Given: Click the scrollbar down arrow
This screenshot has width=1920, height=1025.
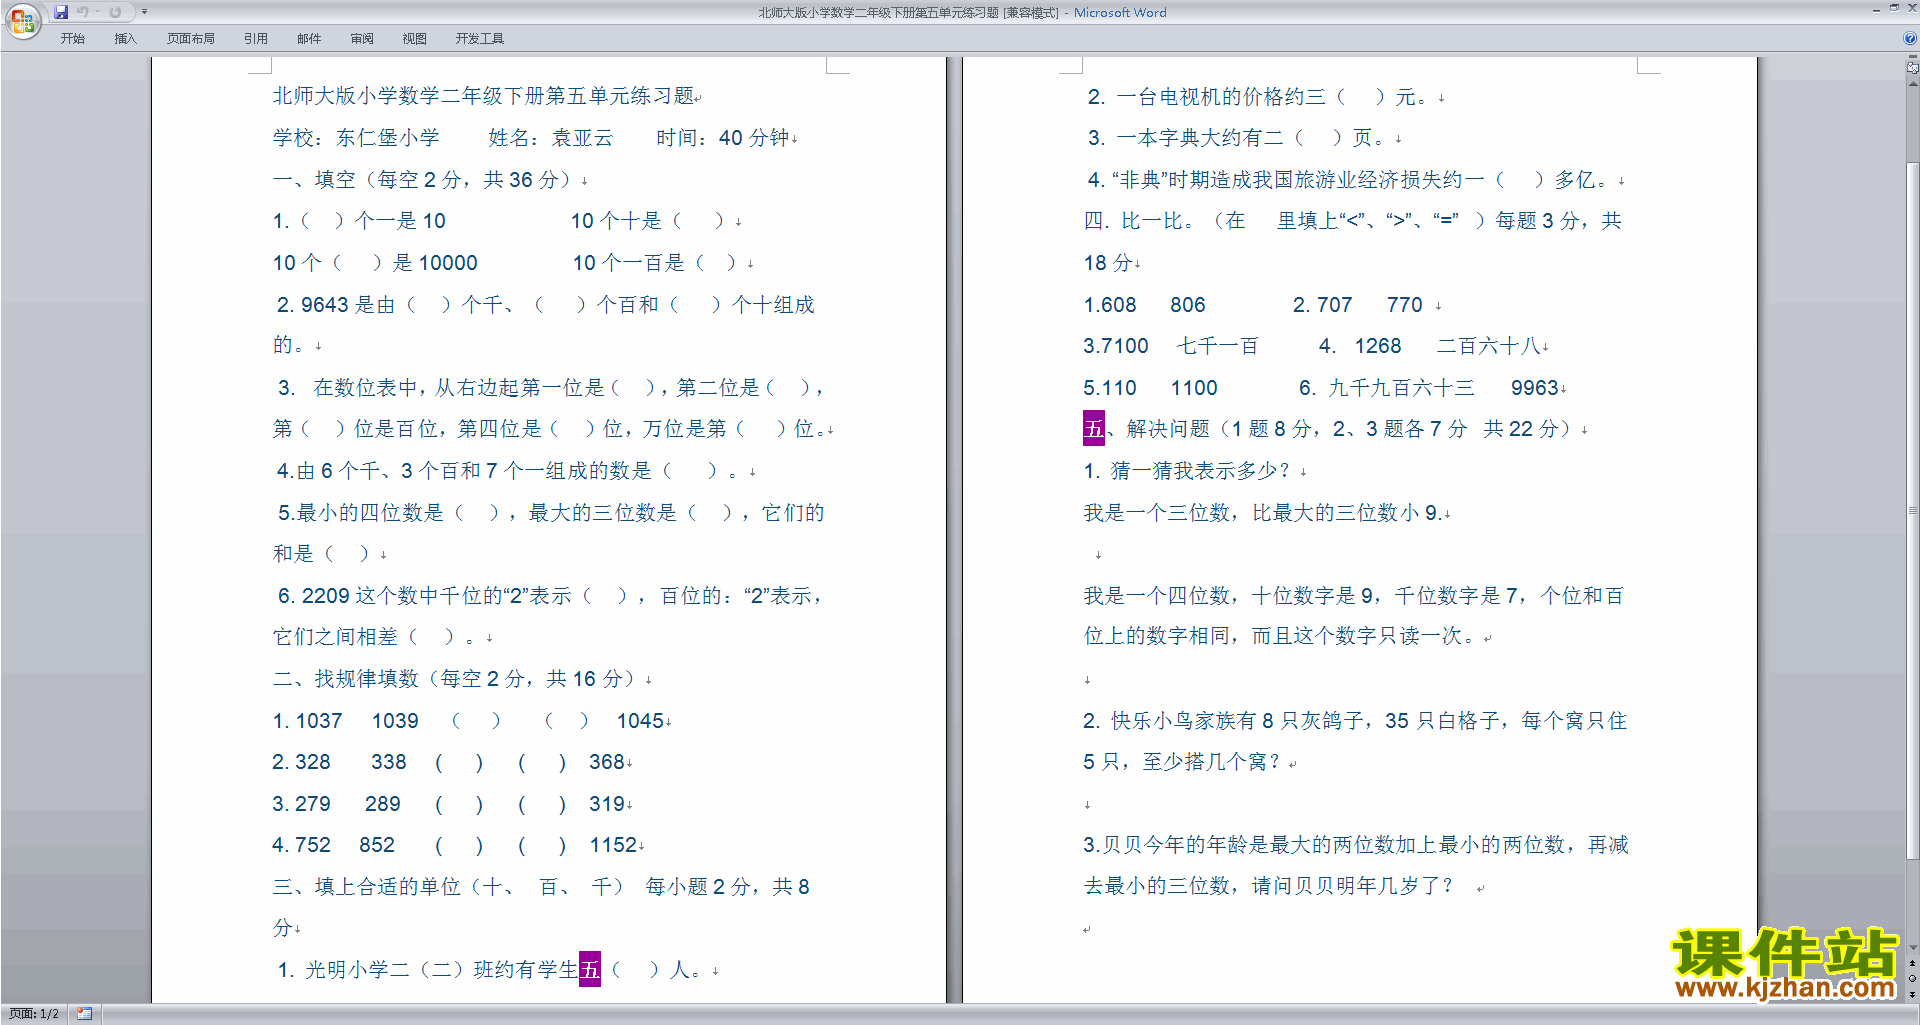Looking at the screenshot, I should (1912, 948).
